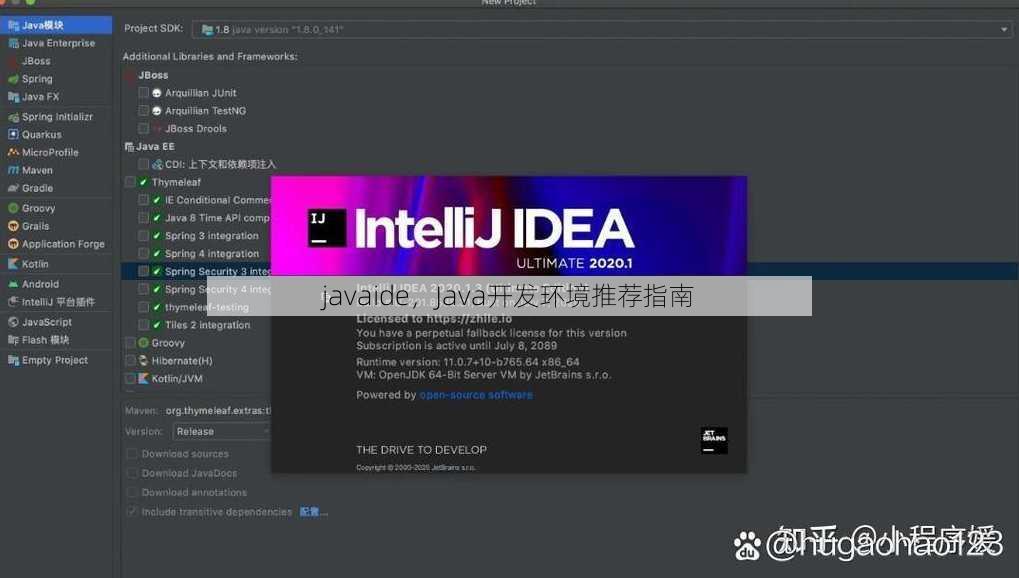Toggle Tiles 2 integration checkbox

(x=144, y=325)
